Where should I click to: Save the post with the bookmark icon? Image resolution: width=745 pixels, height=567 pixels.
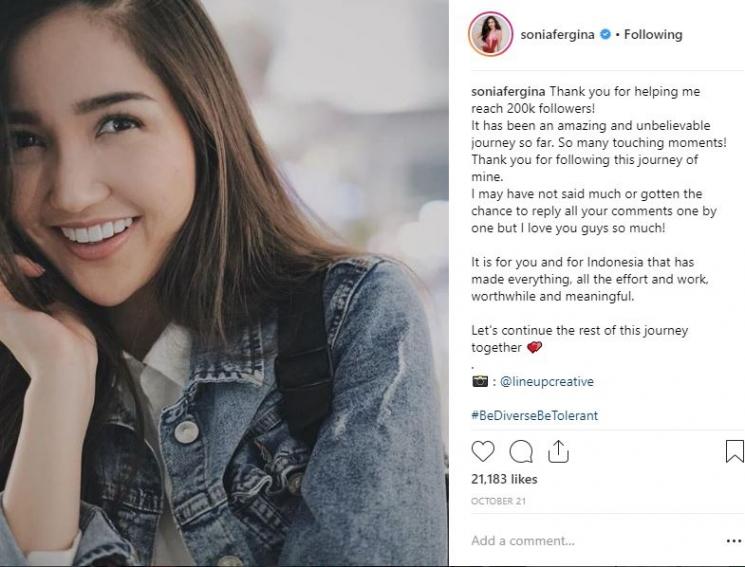point(734,451)
